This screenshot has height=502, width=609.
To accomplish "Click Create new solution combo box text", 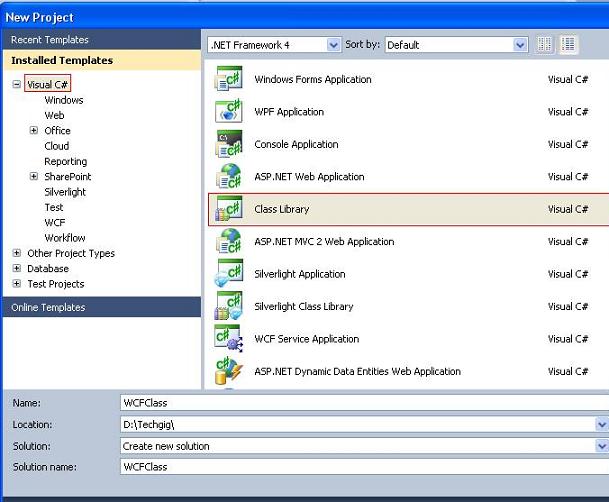I will pos(166,446).
